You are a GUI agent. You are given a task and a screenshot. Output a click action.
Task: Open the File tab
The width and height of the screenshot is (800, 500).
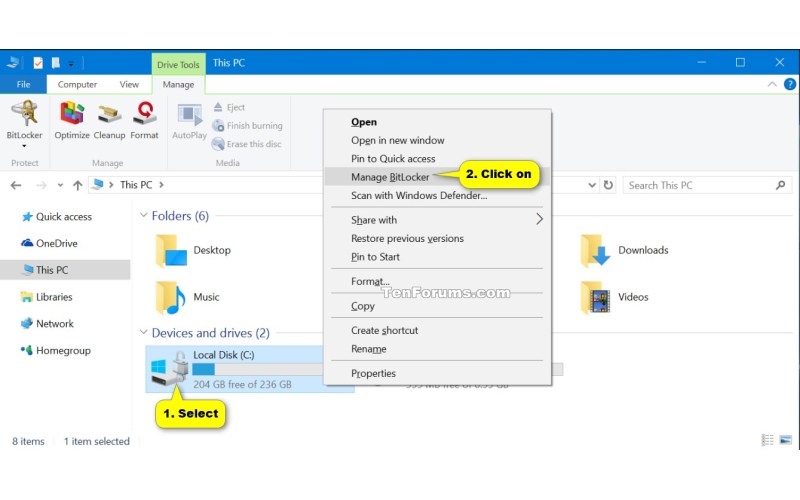(x=23, y=84)
